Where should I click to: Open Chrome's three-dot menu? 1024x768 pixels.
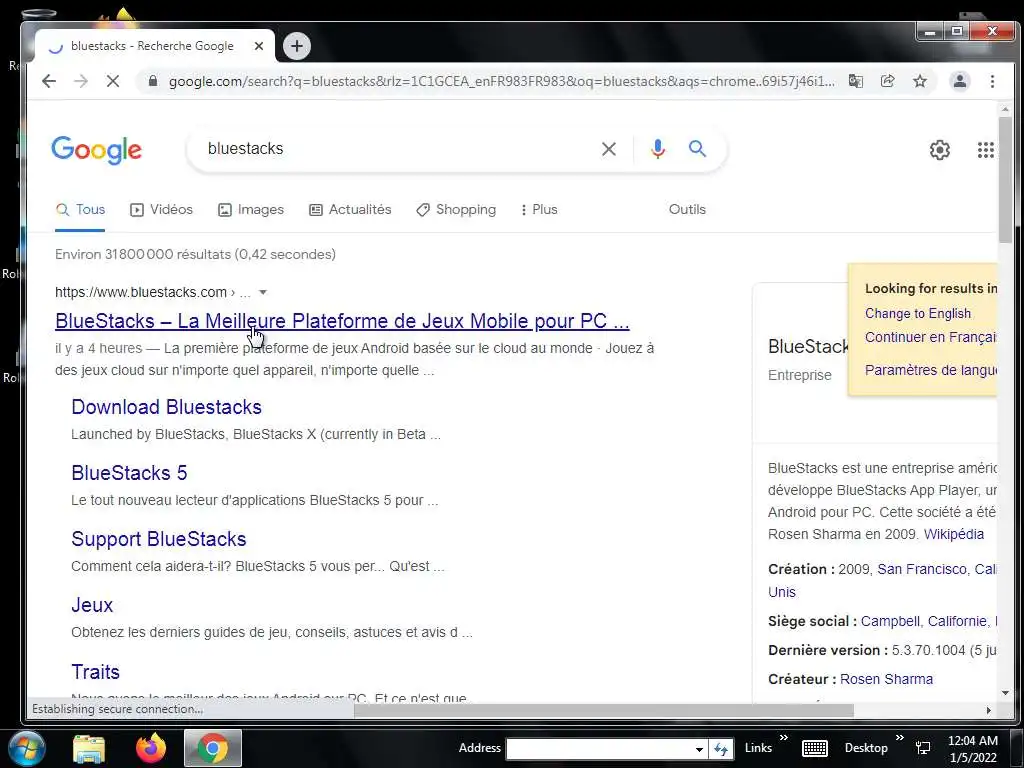point(993,81)
